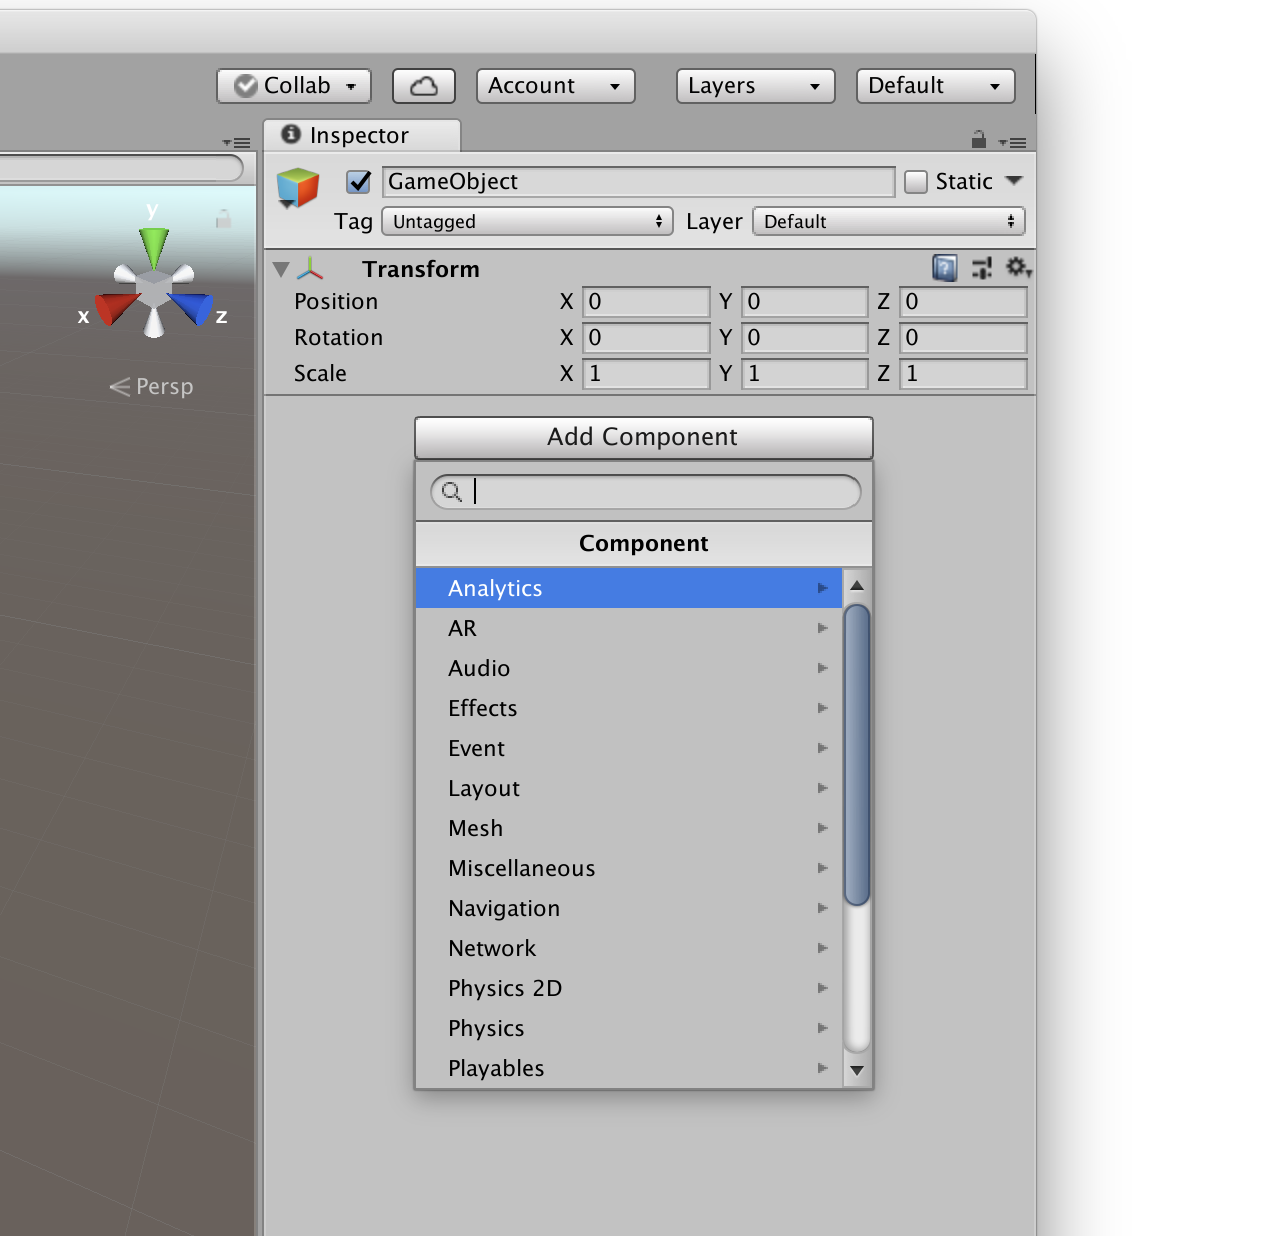Open the Layer dropdown showing Default
1268x1236 pixels.
point(888,221)
